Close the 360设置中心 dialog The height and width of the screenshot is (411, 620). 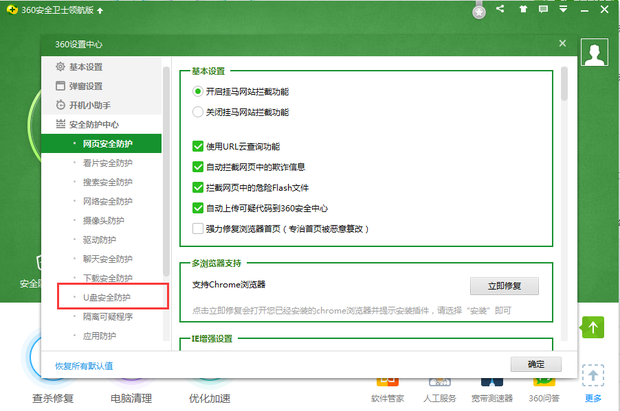562,44
